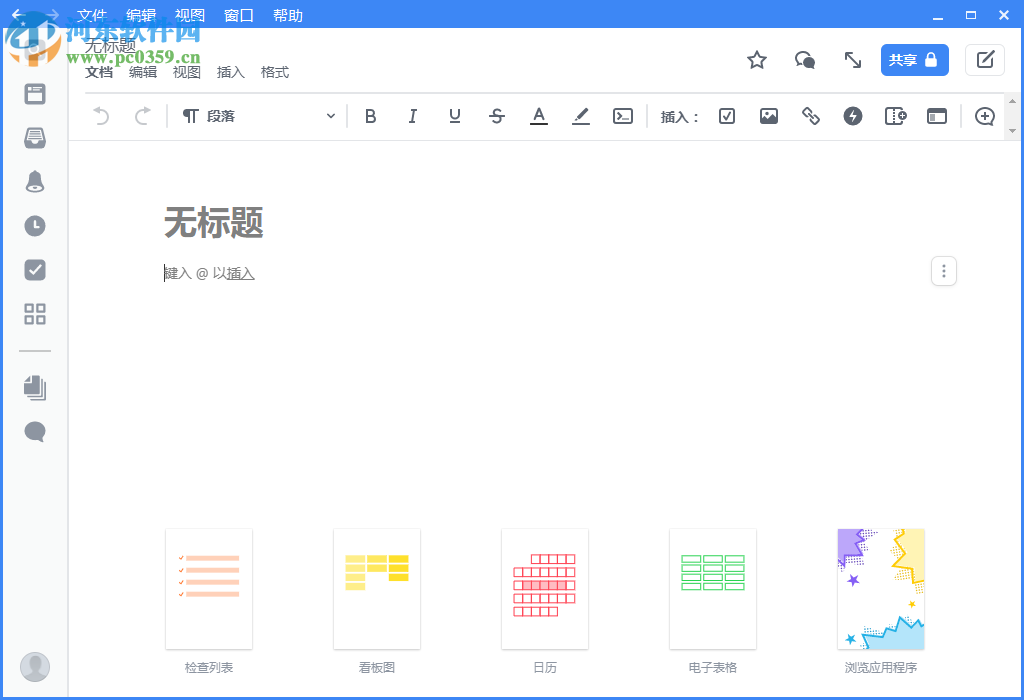Open the 插入 menu

pyautogui.click(x=229, y=72)
